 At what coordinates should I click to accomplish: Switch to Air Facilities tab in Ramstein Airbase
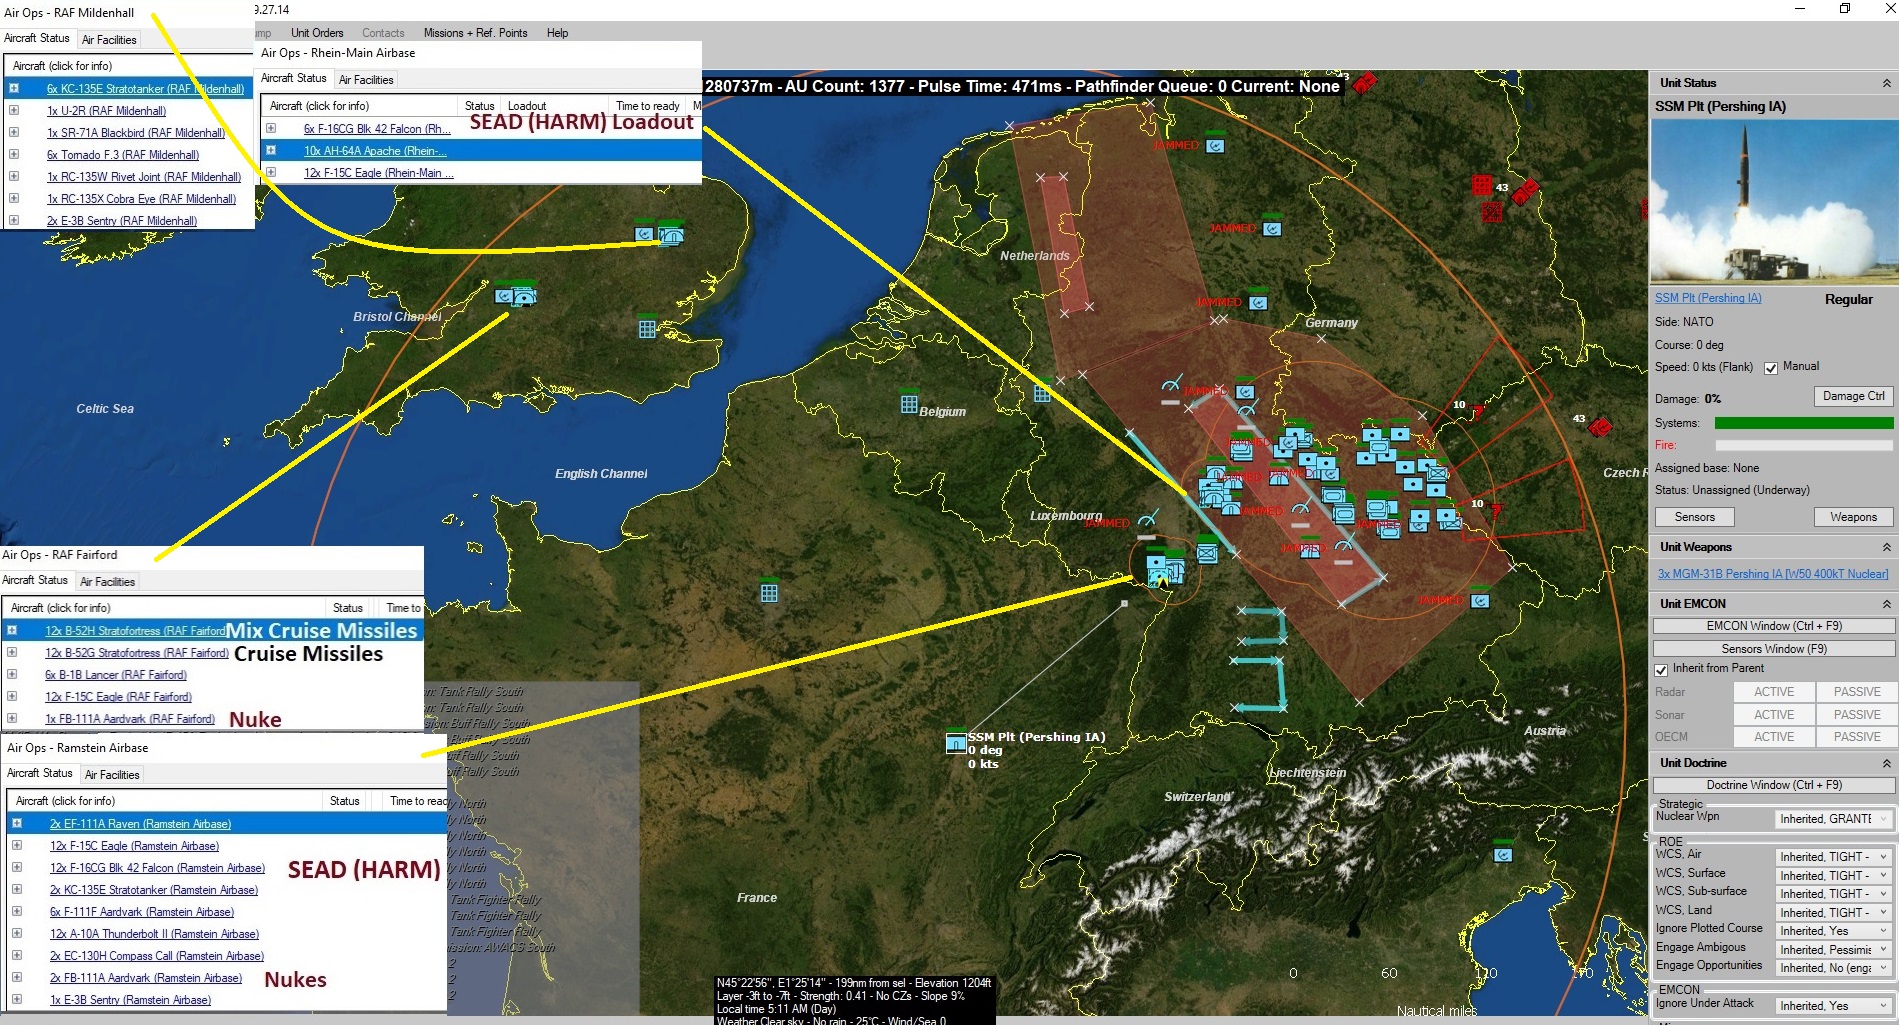pos(112,775)
